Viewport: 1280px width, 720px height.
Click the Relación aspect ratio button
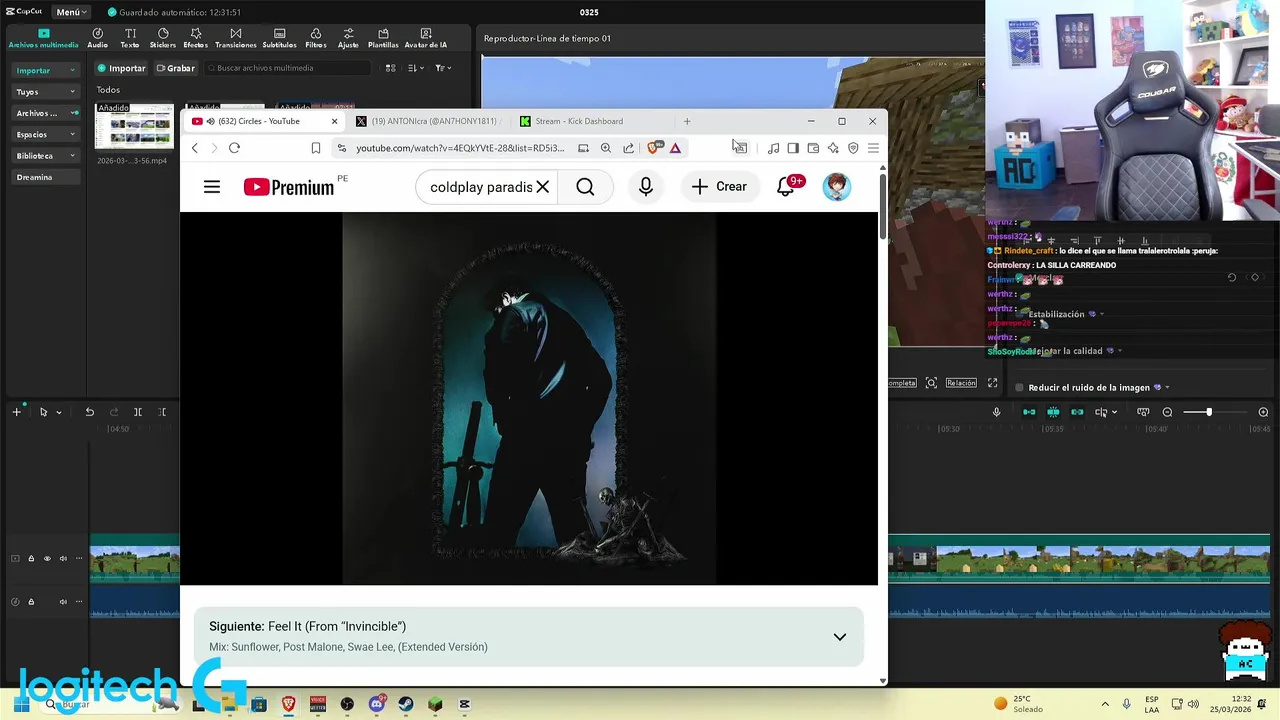coord(961,383)
